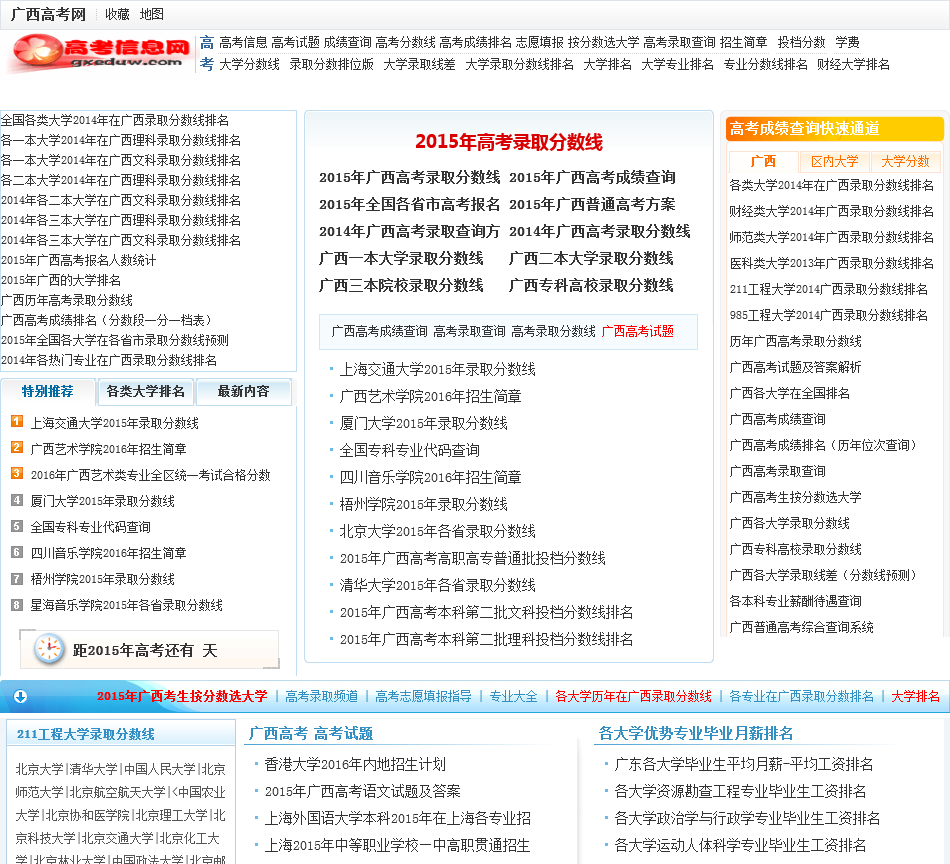This screenshot has width=950, height=864.
Task: Click 专业大全 in the blue bar
Action: 513,696
